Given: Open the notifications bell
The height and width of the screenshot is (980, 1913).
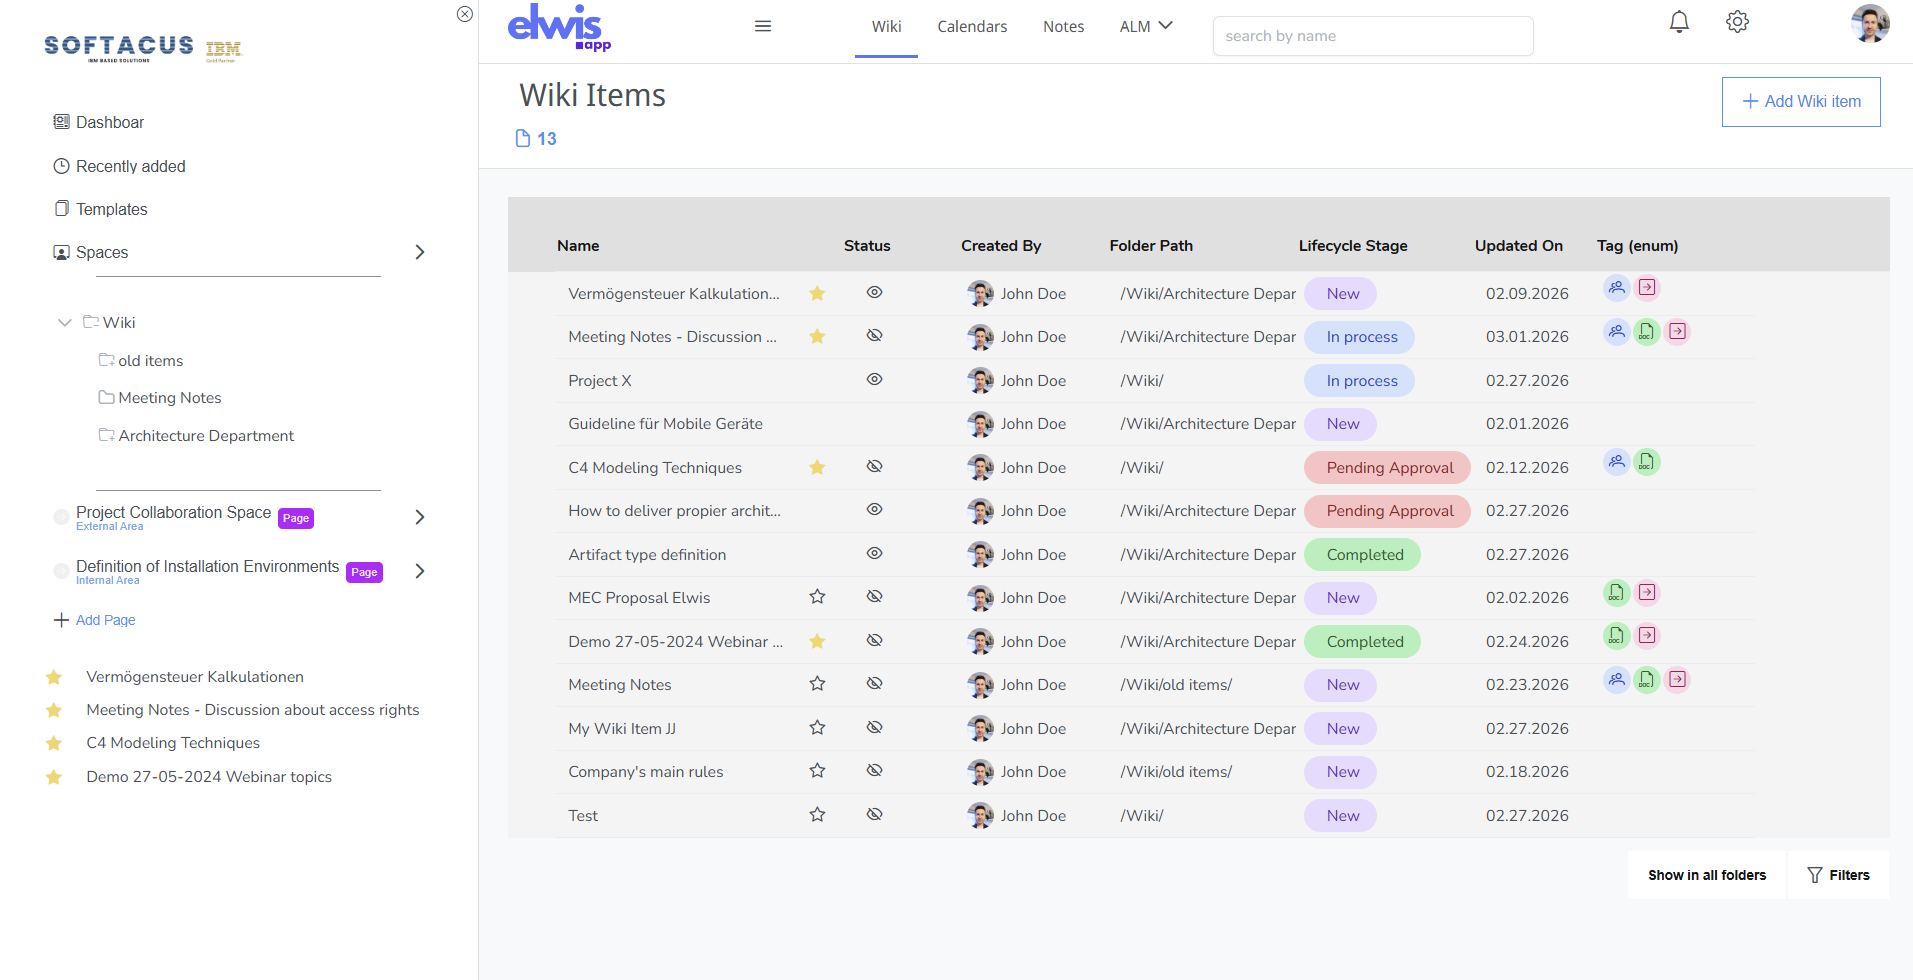Looking at the screenshot, I should point(1679,22).
